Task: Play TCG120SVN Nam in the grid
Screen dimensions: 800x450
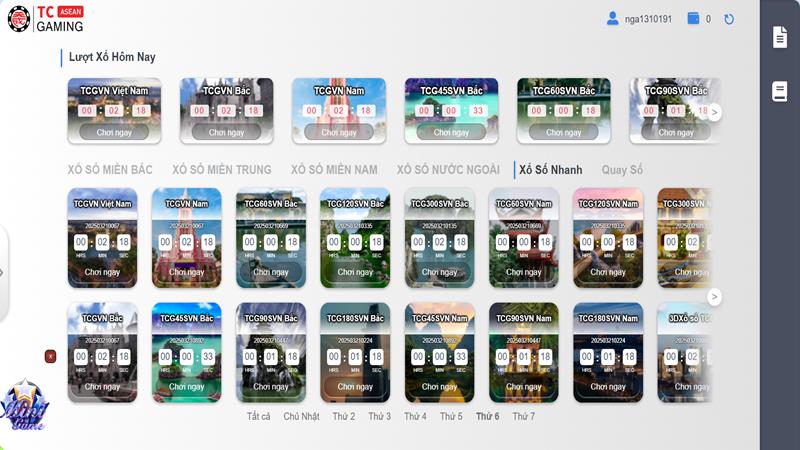Action: (x=608, y=272)
